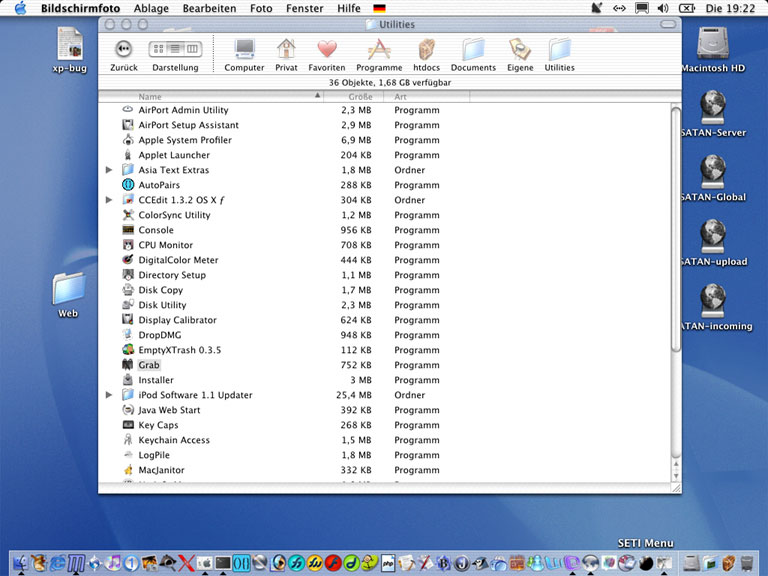768x576 pixels.
Task: Select the Console program row
Action: pos(384,230)
